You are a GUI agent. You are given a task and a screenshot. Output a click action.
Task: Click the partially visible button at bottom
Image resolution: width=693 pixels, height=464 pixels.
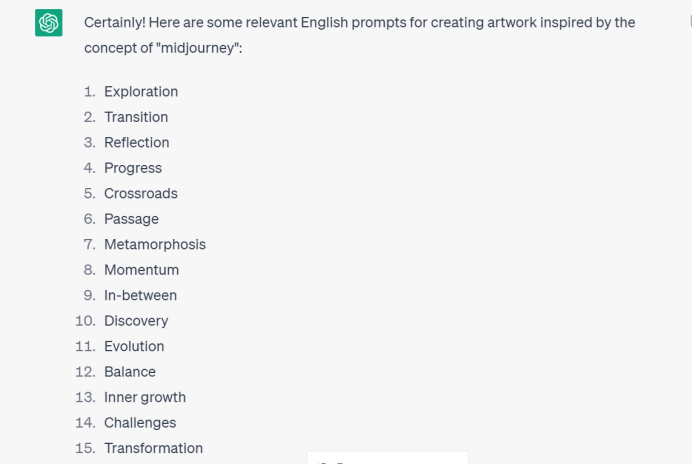coord(387,458)
